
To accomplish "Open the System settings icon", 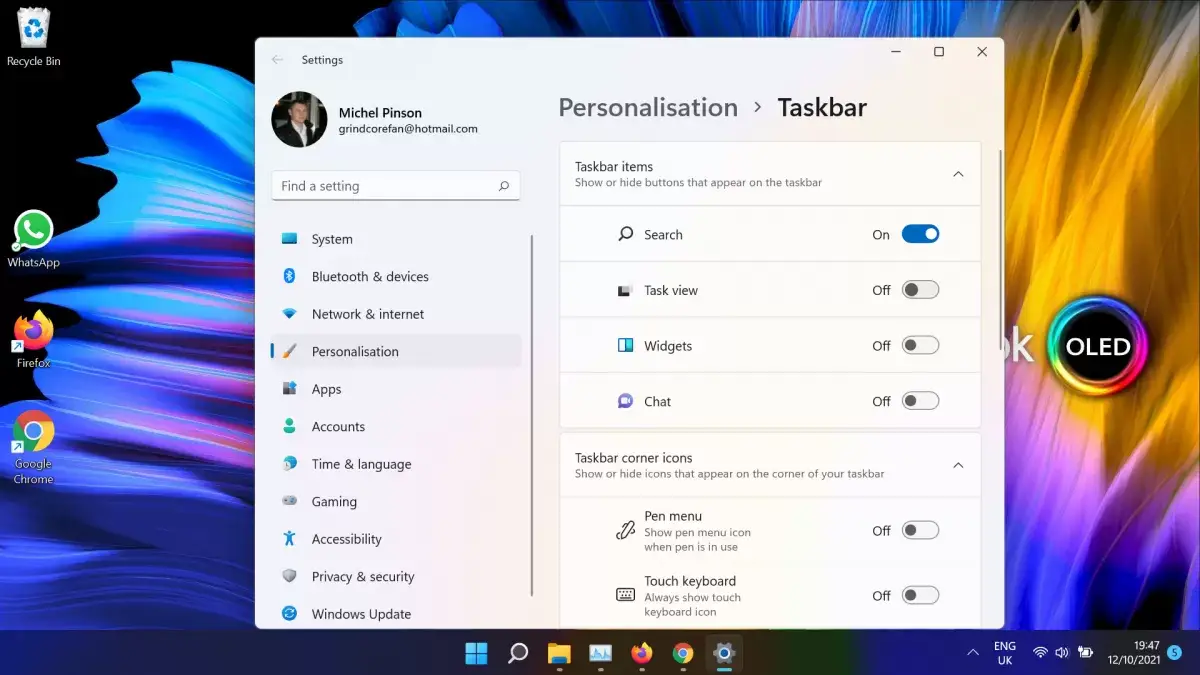I will coord(289,239).
